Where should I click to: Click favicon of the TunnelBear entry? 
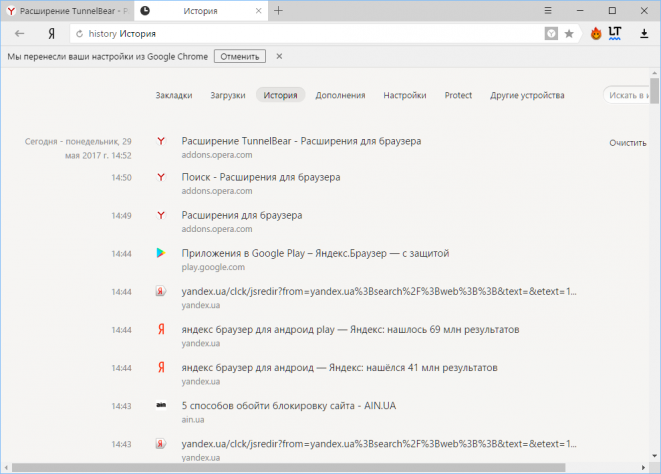click(161, 141)
